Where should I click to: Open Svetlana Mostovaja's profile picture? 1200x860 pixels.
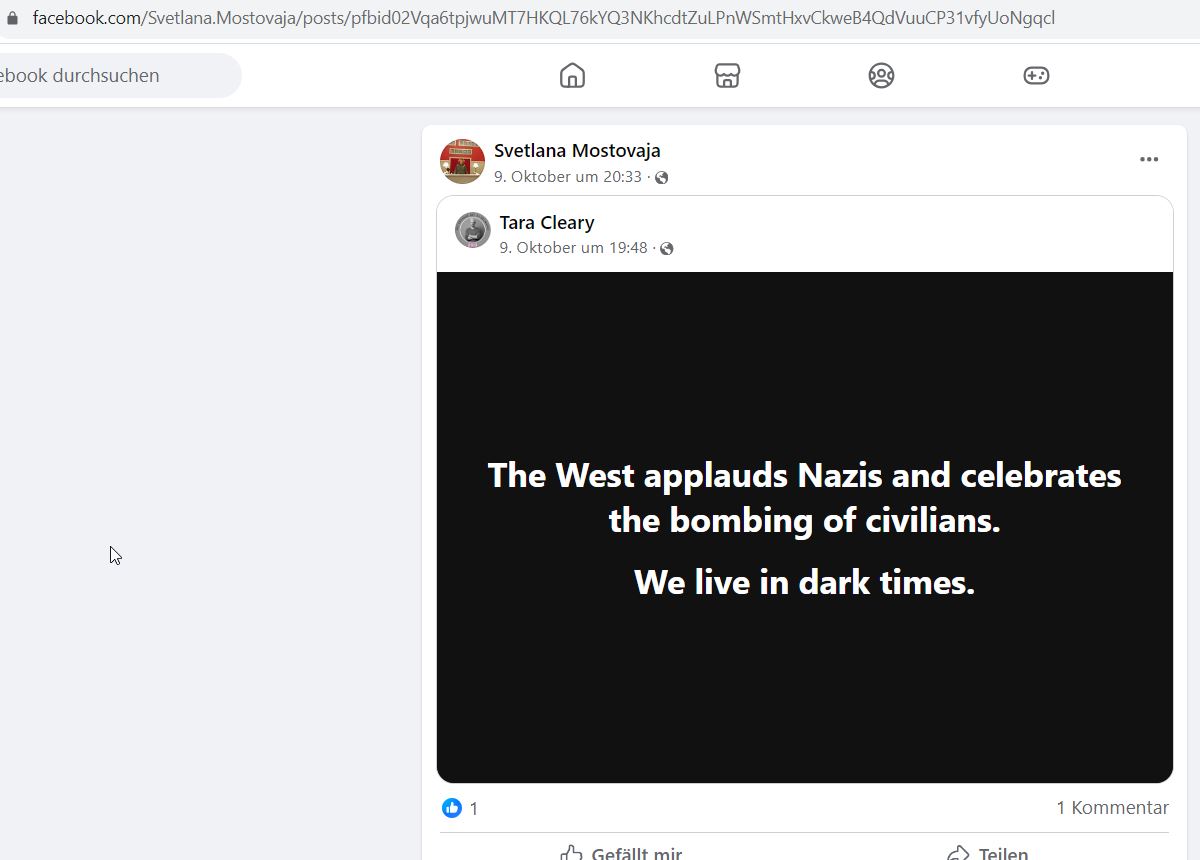point(462,162)
